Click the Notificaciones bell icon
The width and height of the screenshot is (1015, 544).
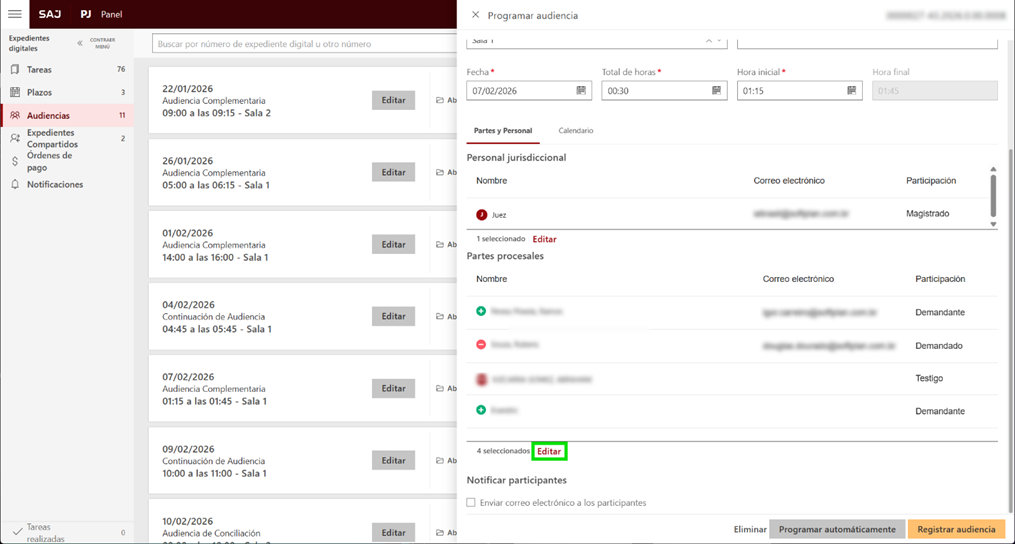click(x=15, y=184)
